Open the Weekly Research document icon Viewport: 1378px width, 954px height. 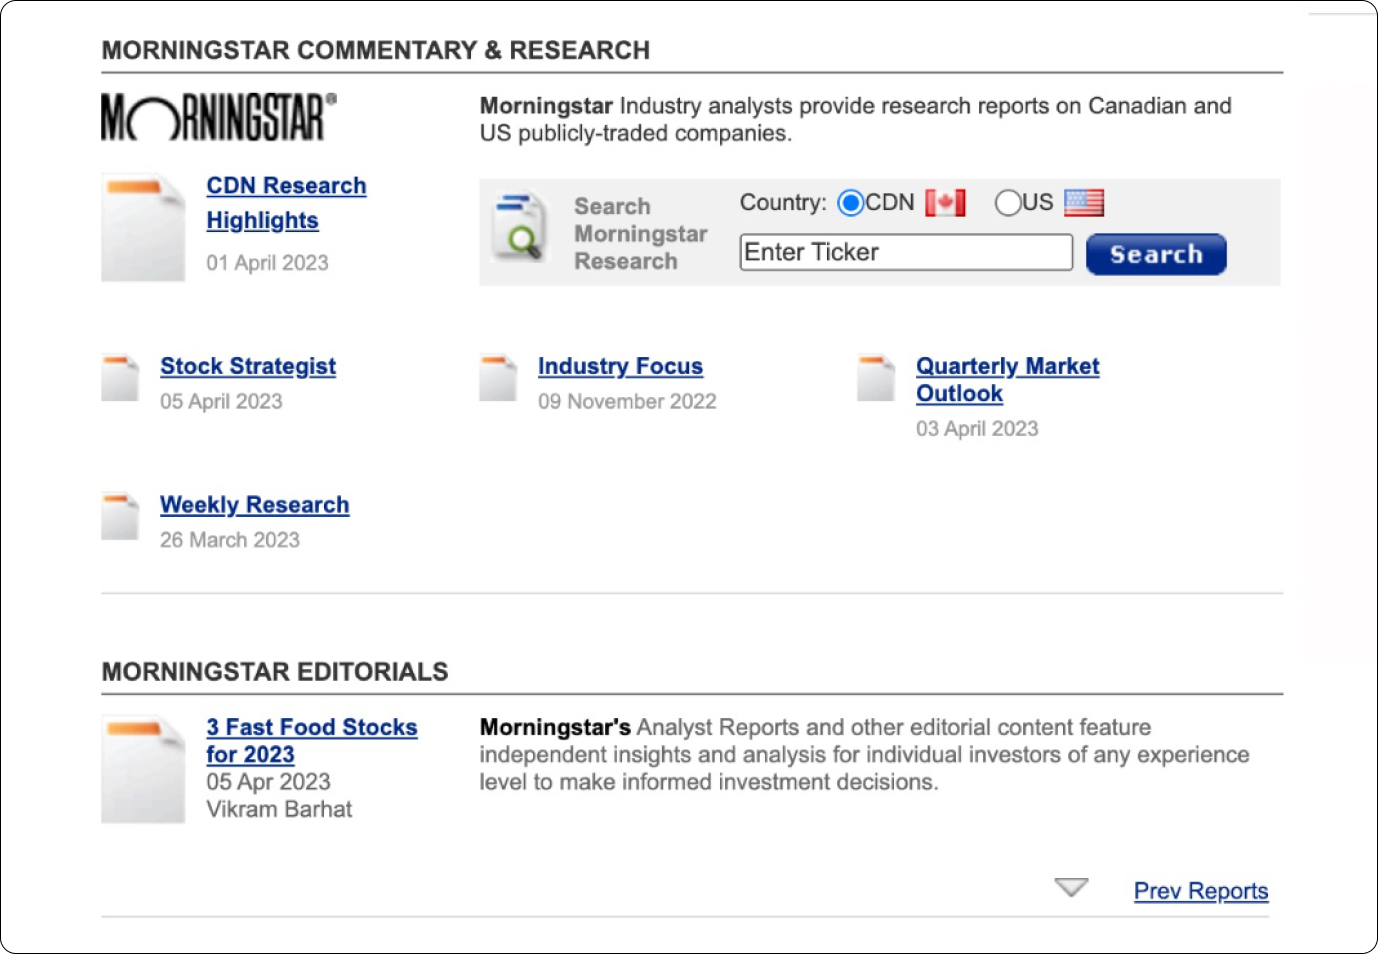(x=120, y=516)
